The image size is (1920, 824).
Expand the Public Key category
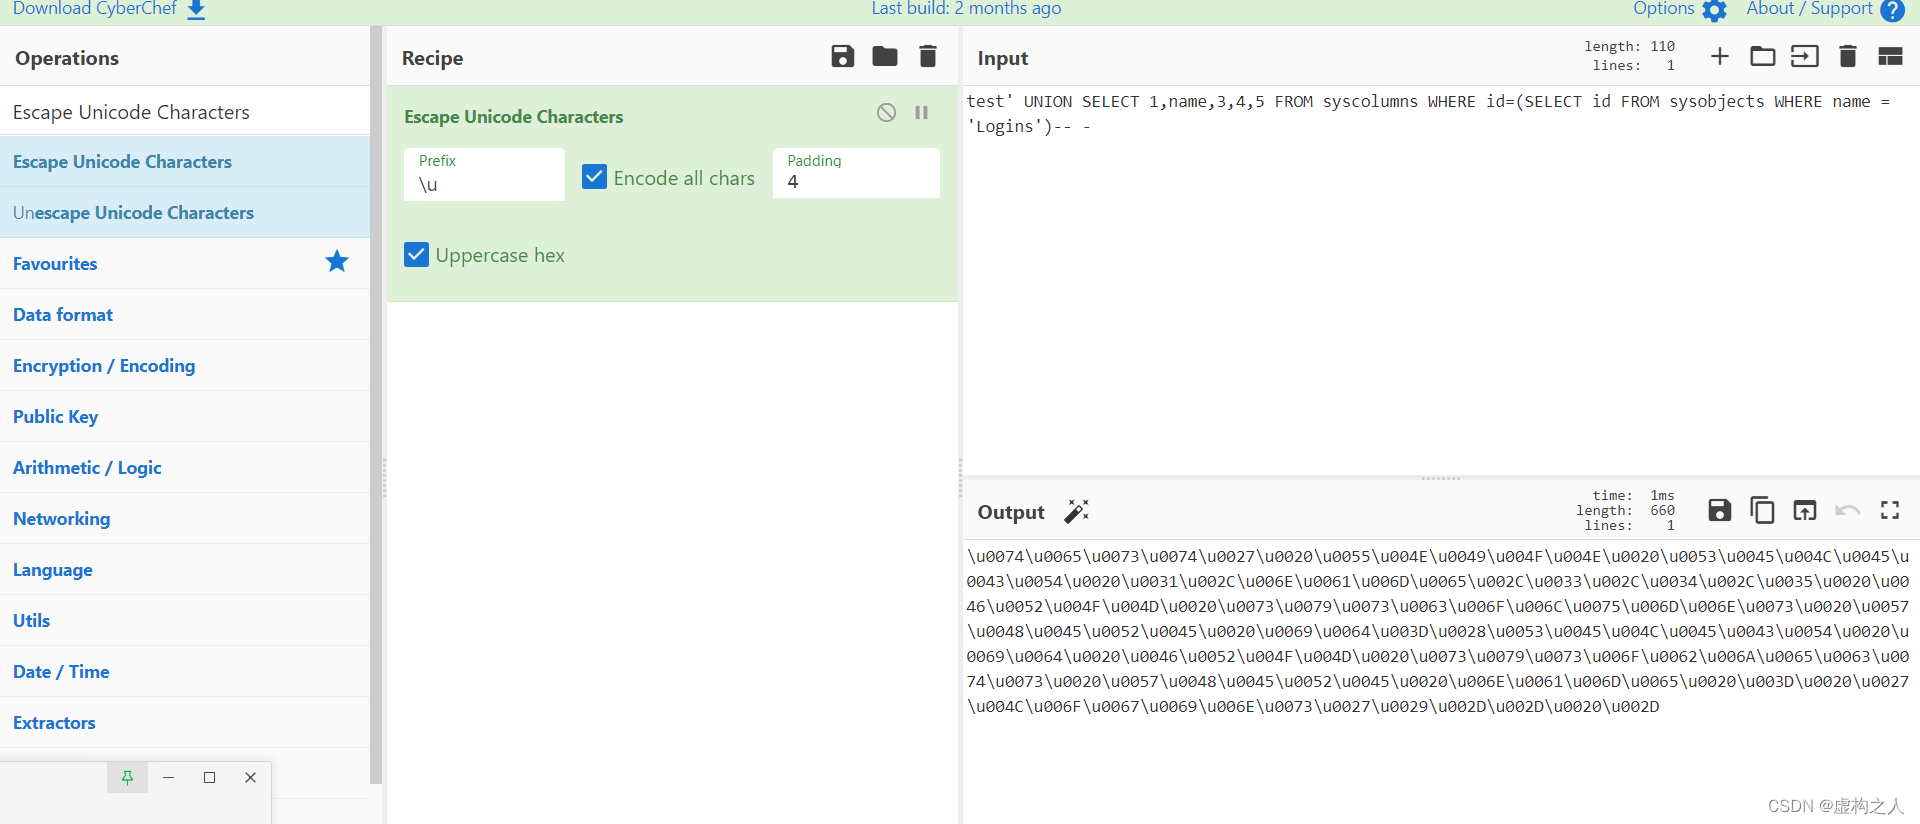pos(185,416)
